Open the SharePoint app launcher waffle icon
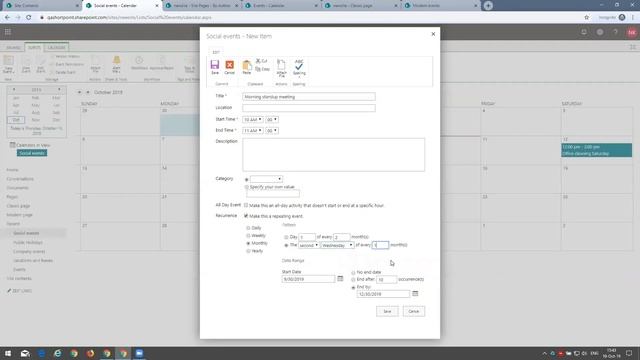This screenshot has height=360, width=640. (8, 31)
